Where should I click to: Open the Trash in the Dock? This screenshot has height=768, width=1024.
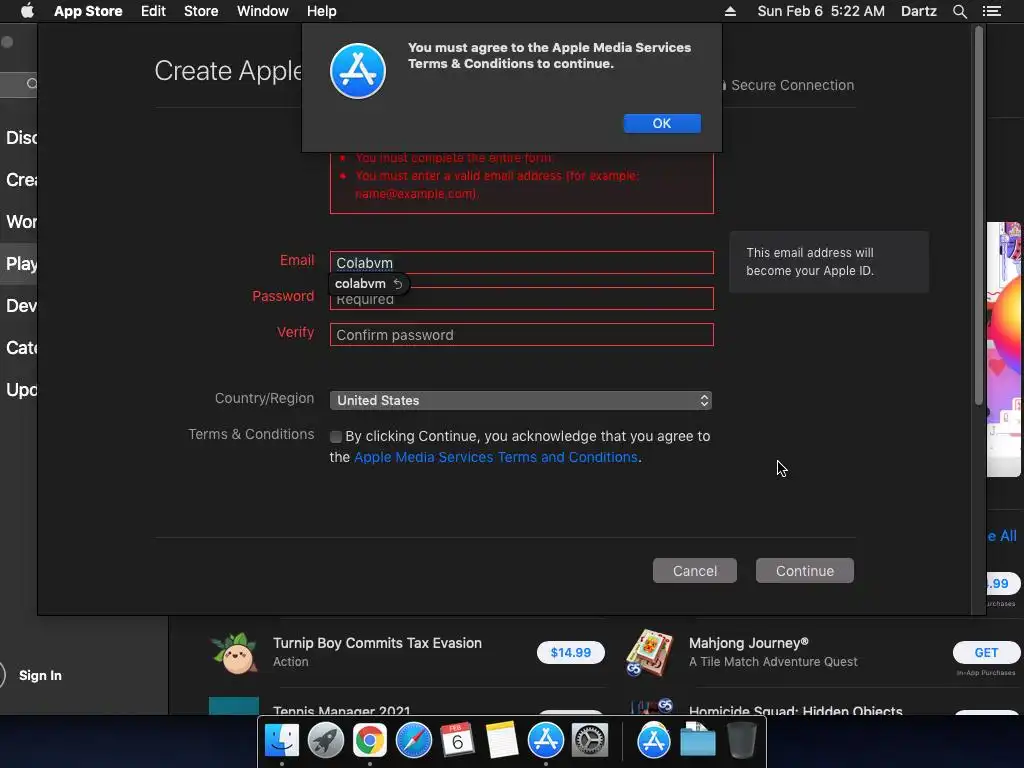click(742, 741)
